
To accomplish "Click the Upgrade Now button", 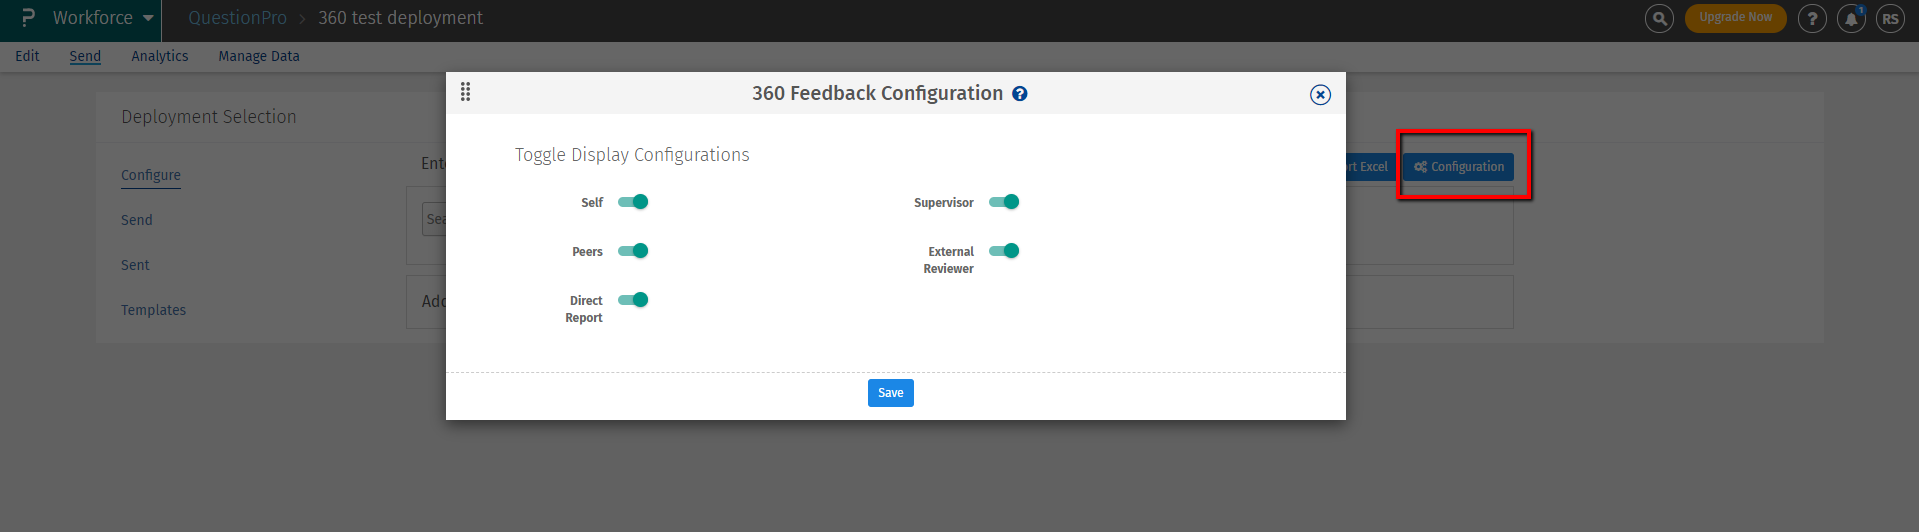I will tap(1735, 17).
